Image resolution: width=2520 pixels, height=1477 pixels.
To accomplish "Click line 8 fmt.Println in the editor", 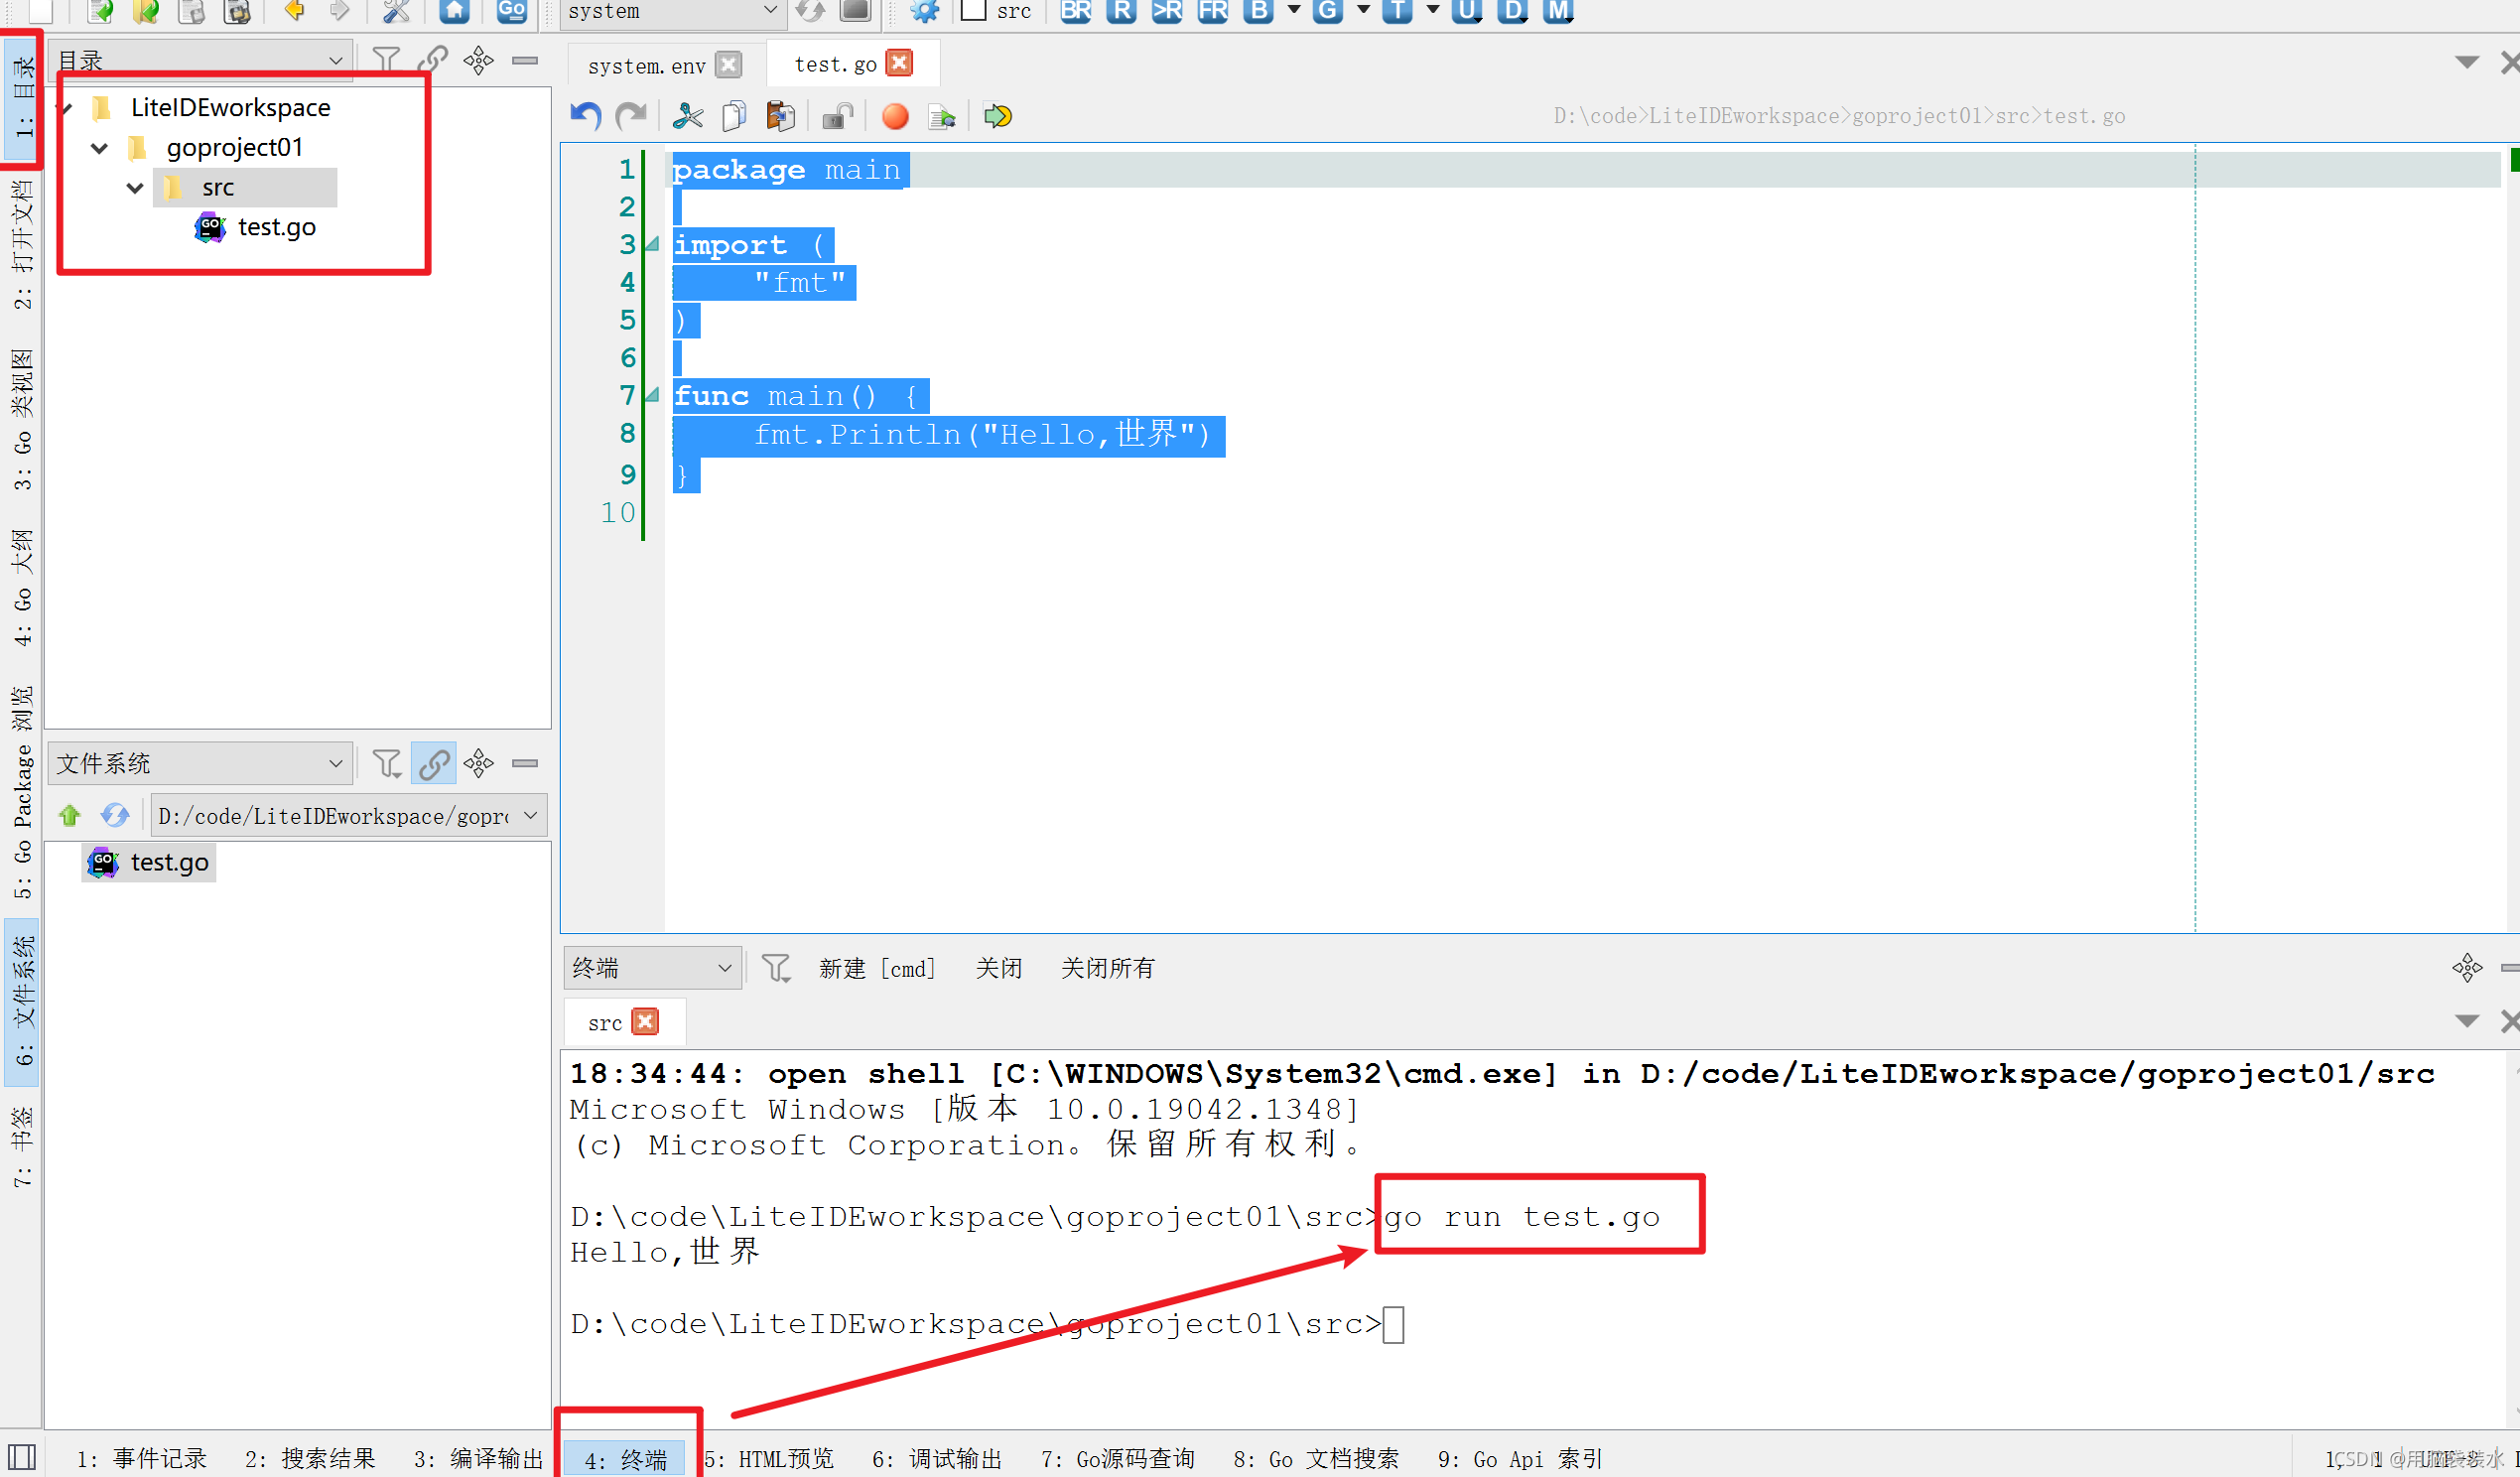I will [x=981, y=435].
